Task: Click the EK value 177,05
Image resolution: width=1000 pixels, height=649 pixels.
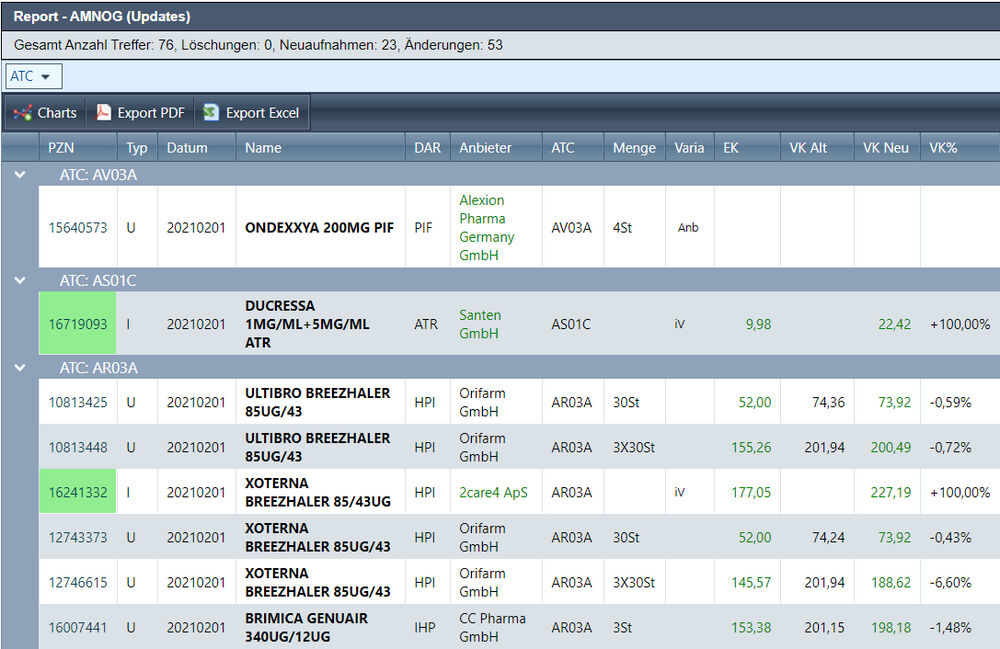Action: (751, 492)
